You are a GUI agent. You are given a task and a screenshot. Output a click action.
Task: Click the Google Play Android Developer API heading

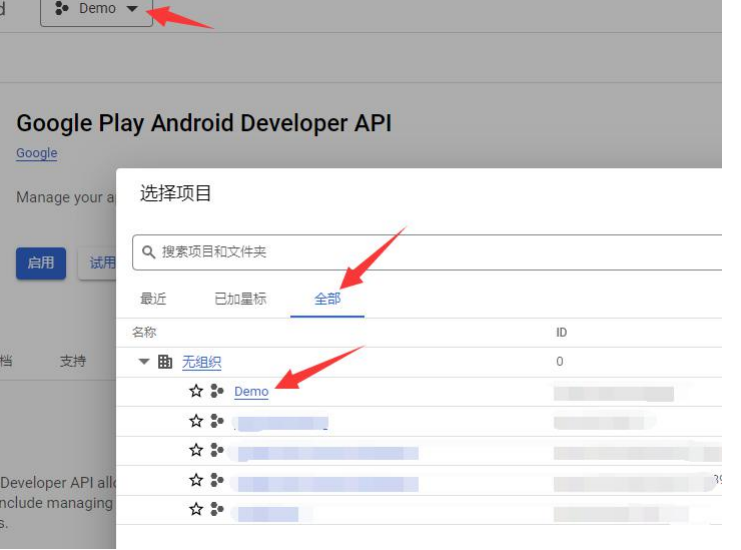(204, 123)
